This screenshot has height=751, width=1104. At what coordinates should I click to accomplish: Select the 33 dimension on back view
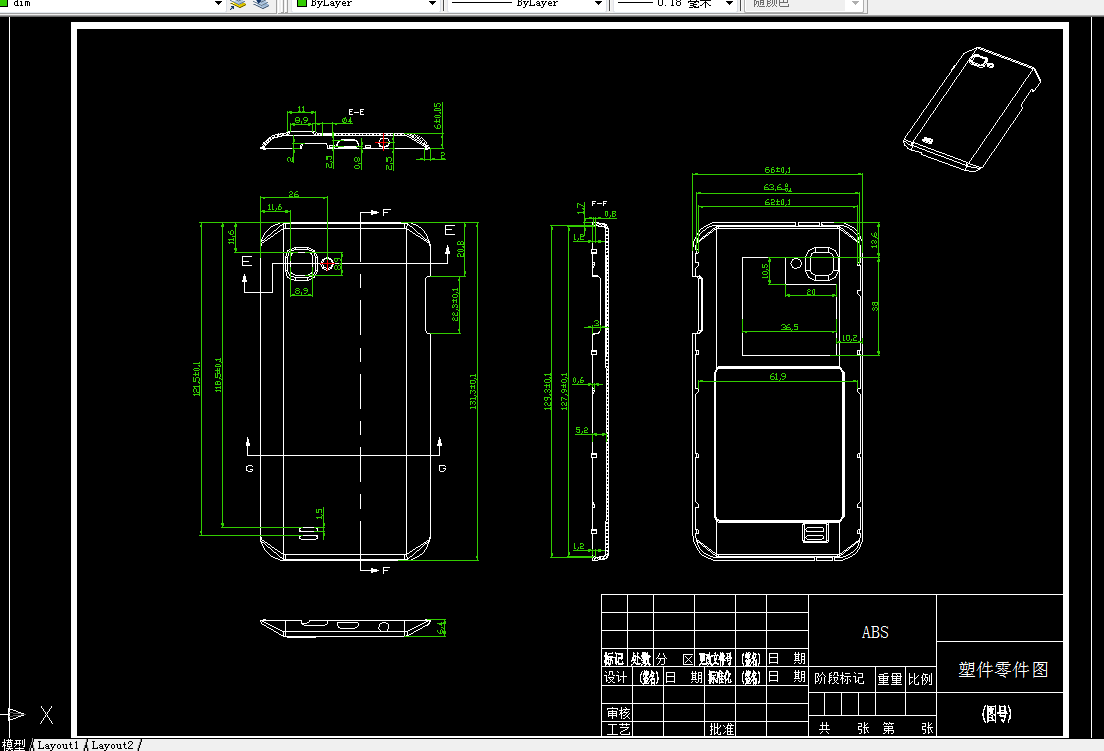875,306
